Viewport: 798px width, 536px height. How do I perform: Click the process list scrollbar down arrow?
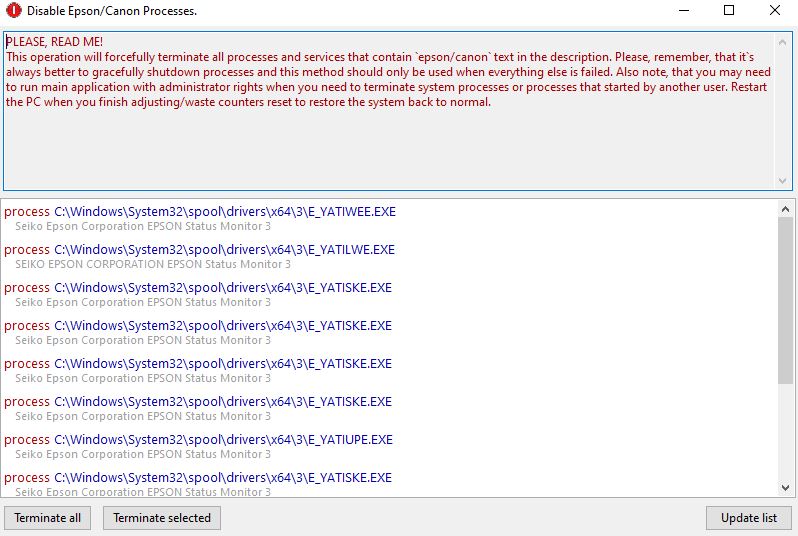[786, 487]
